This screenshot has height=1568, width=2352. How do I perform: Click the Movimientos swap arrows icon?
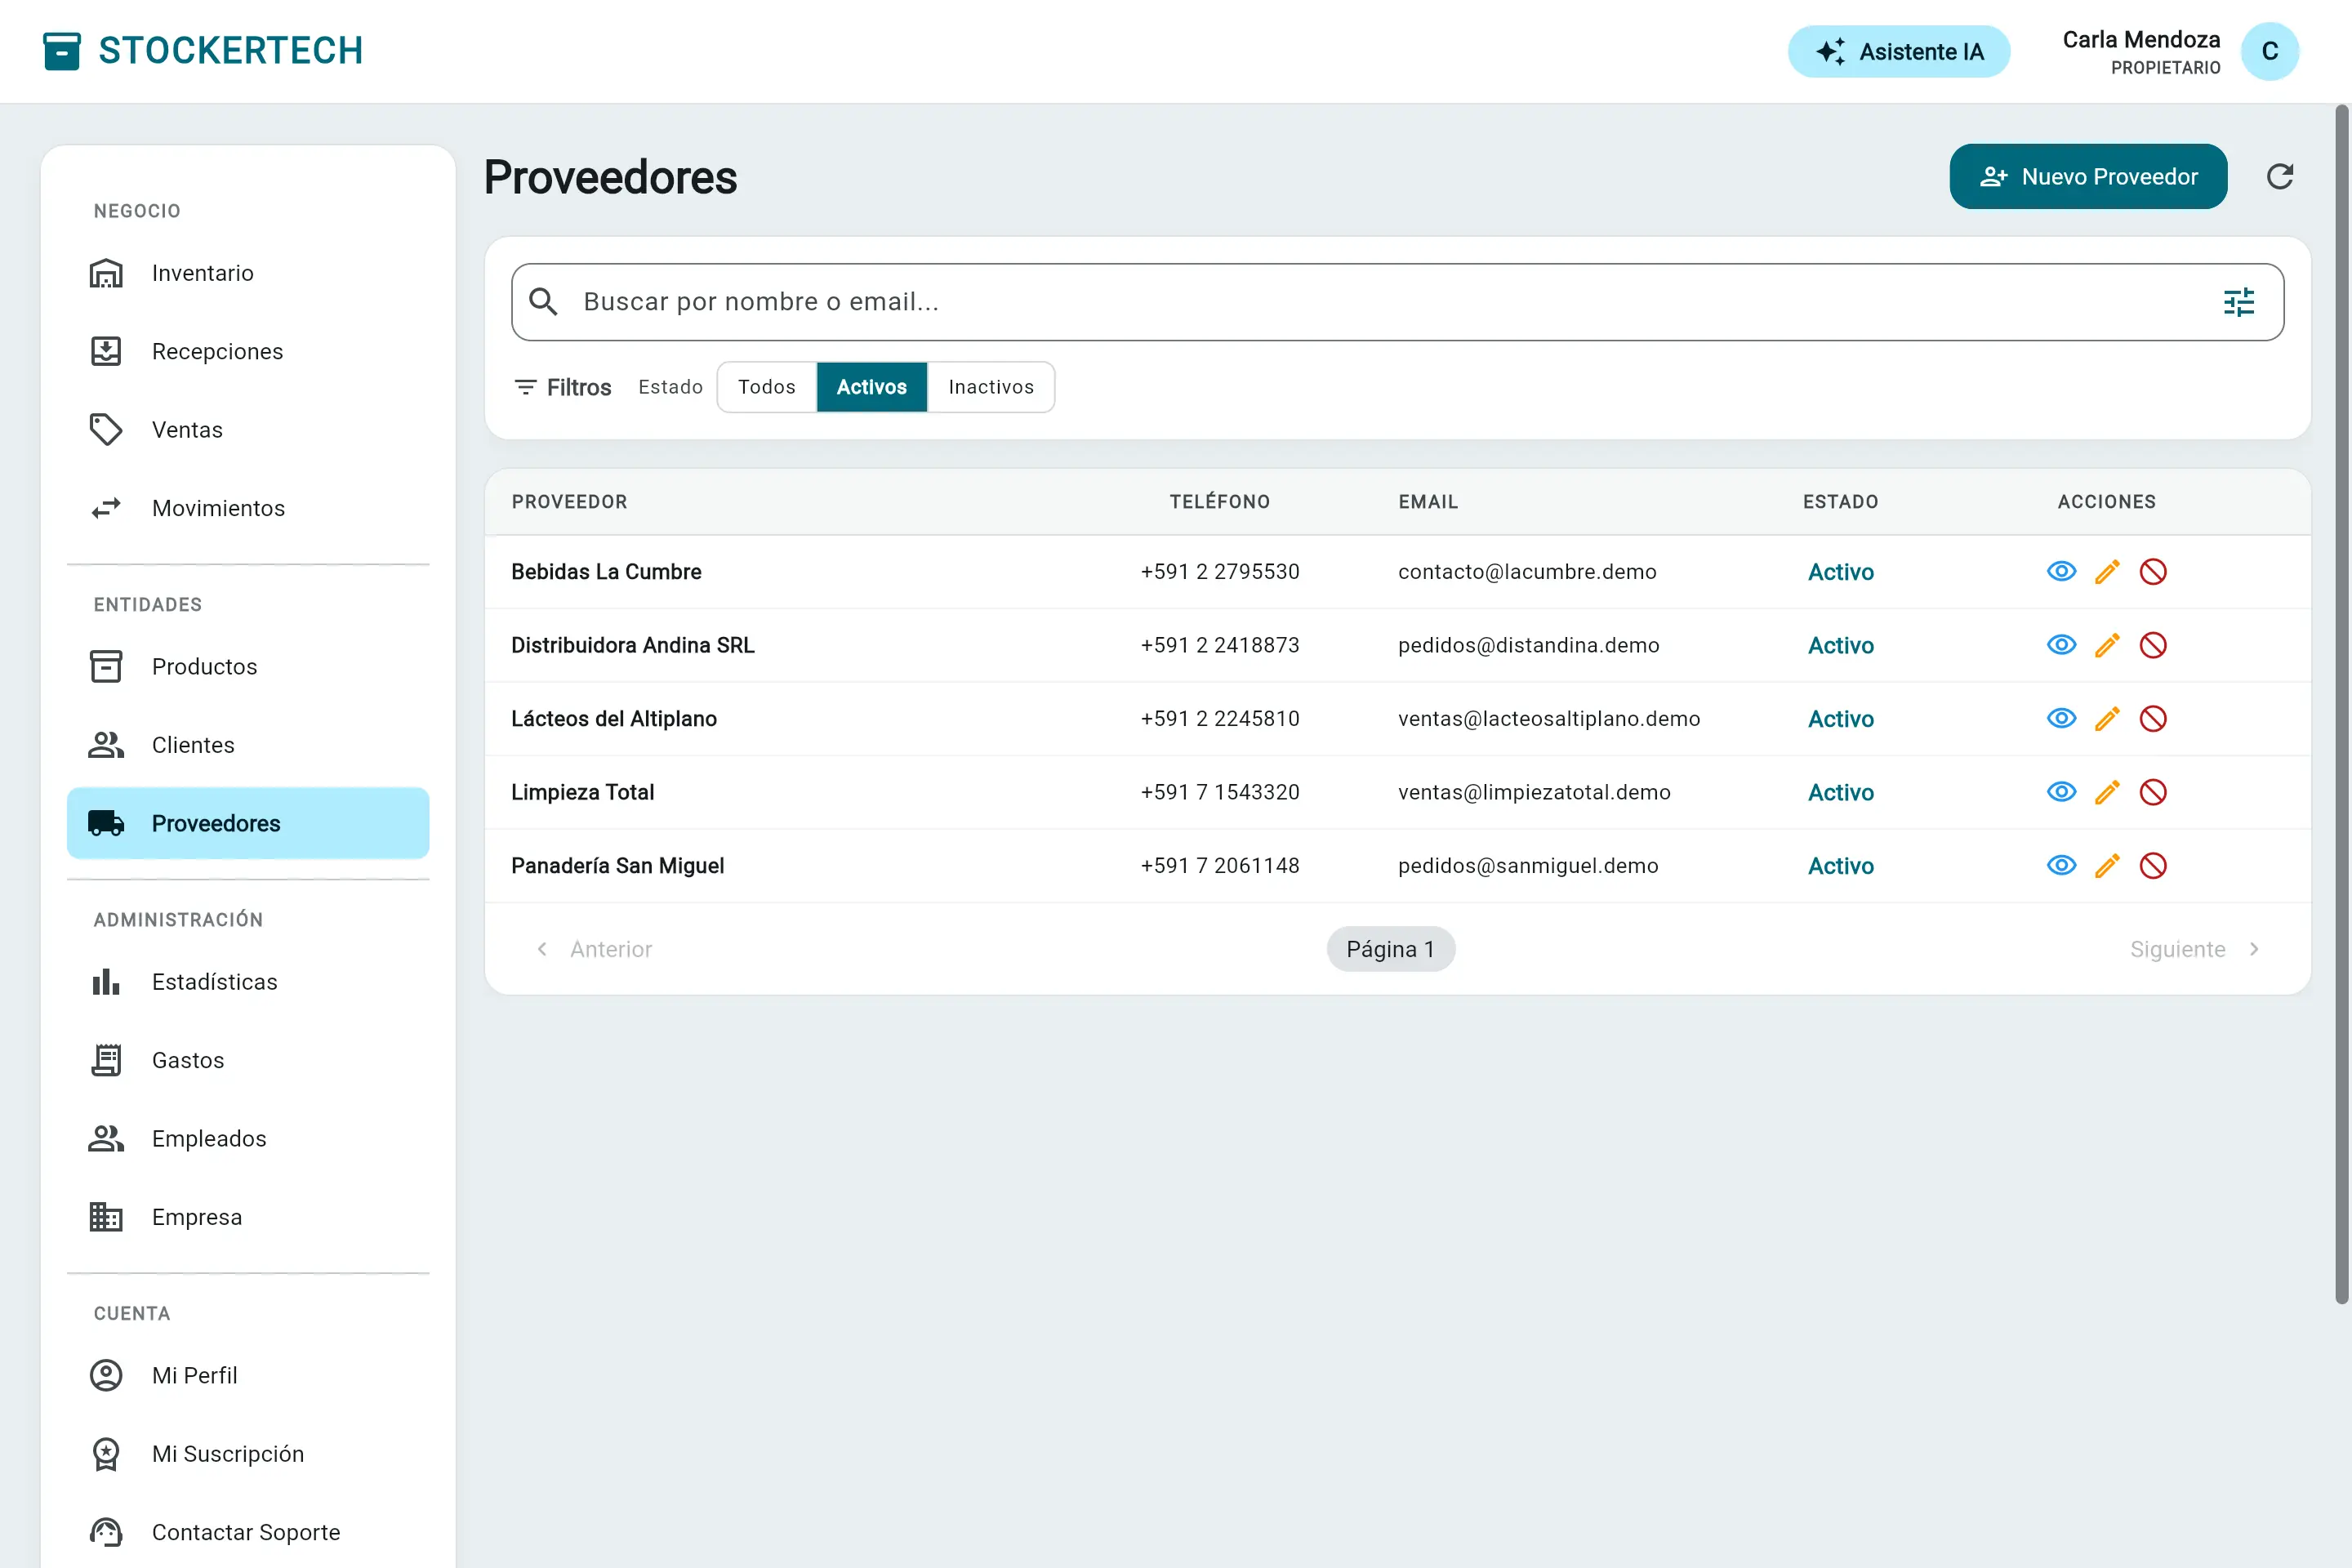[x=106, y=508]
